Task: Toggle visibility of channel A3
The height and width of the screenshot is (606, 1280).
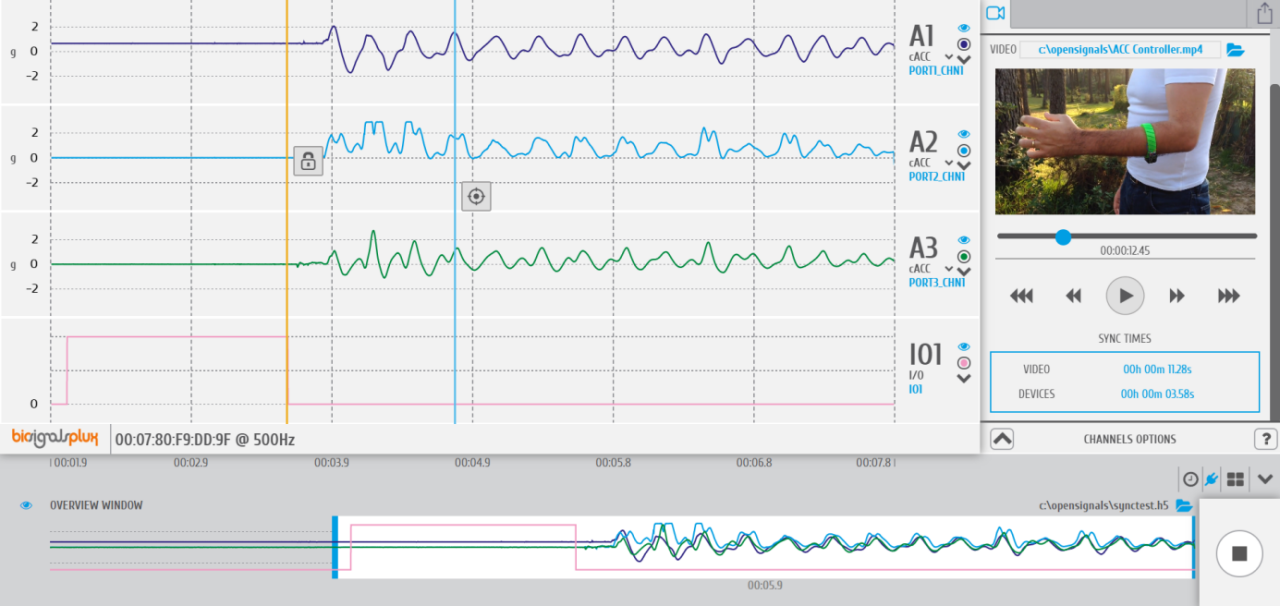Action: pyautogui.click(x=964, y=240)
